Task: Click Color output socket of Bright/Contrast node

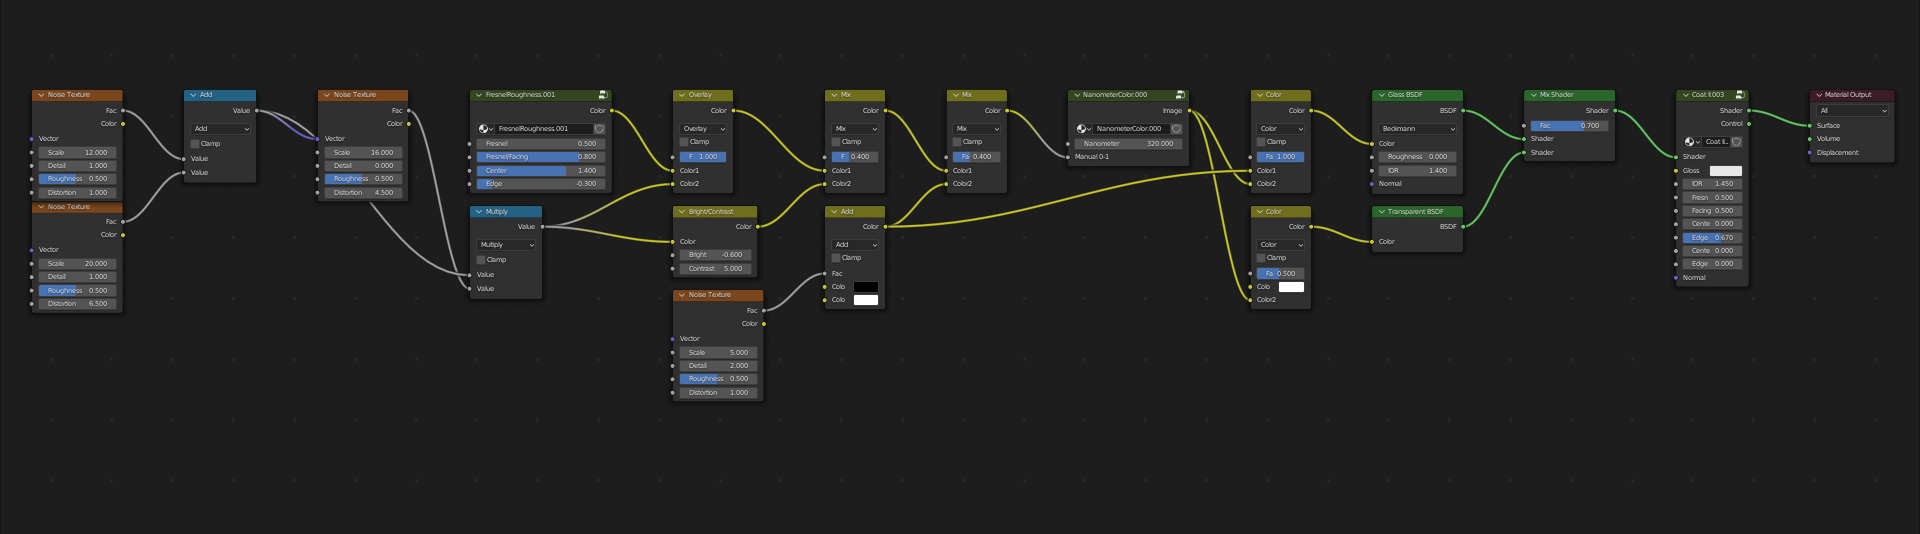Action: pyautogui.click(x=758, y=227)
